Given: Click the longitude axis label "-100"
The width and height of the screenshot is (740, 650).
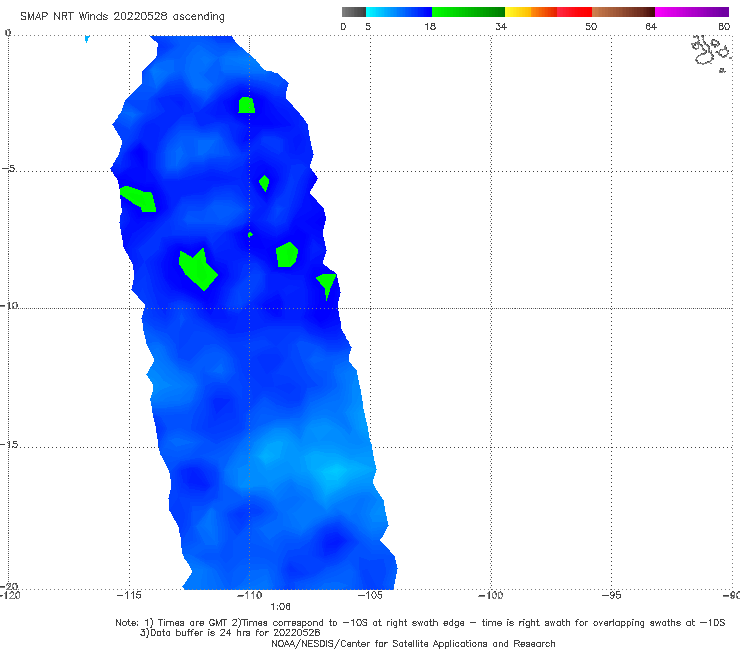Looking at the screenshot, I should click(x=490, y=595).
